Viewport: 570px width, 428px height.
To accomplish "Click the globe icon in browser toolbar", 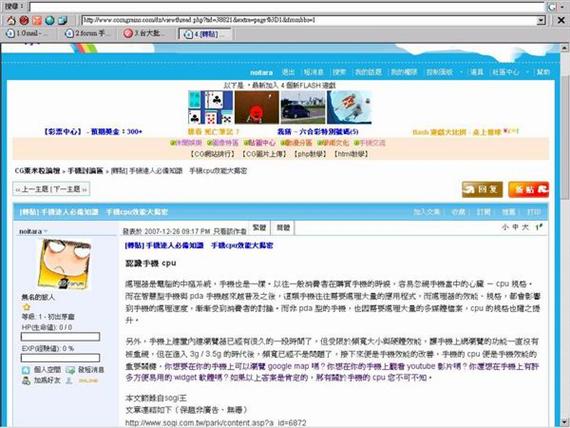I will click(50, 20).
